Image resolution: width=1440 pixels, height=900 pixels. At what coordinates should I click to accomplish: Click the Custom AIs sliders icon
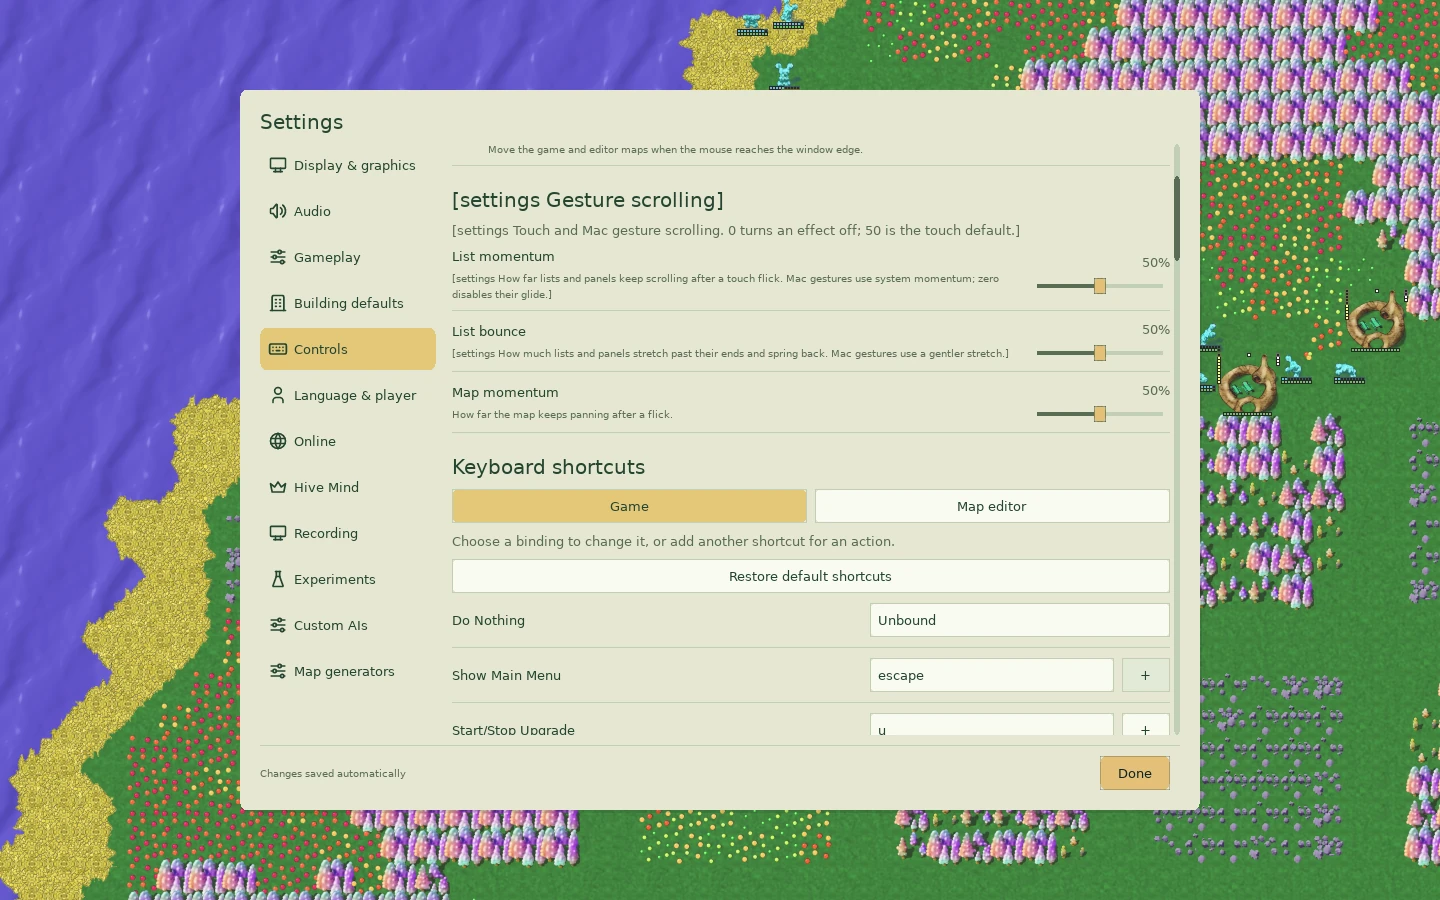[x=278, y=625]
